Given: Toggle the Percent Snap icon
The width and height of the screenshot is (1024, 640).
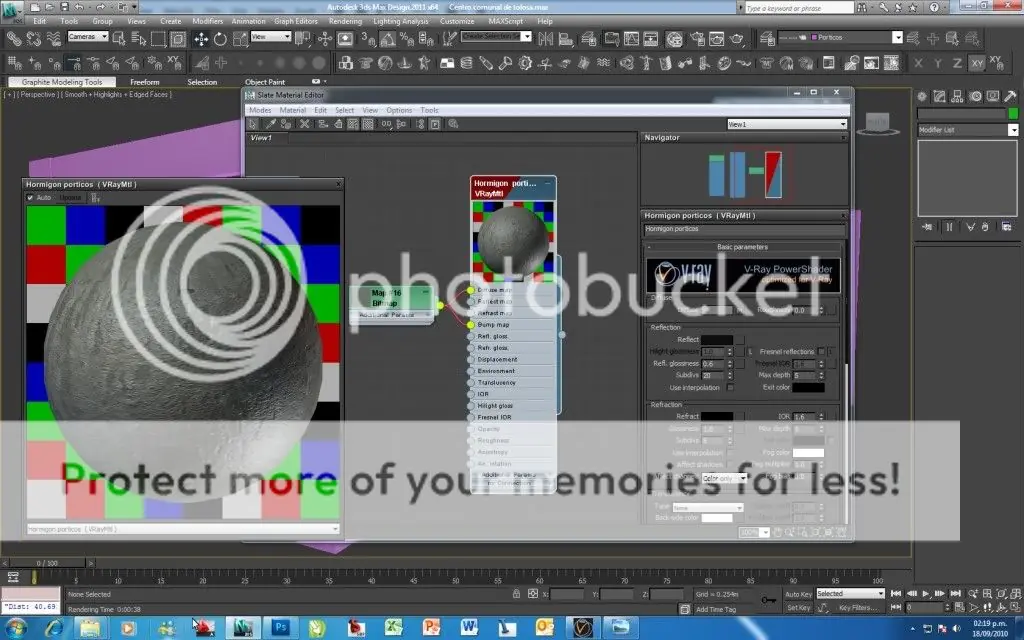Looking at the screenshot, I should click(x=407, y=39).
